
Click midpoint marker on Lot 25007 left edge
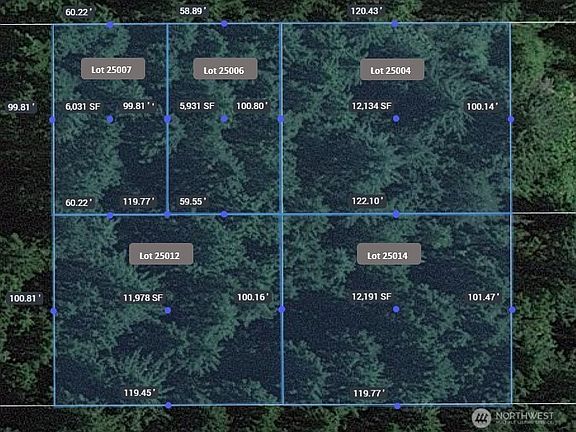pos(53,120)
